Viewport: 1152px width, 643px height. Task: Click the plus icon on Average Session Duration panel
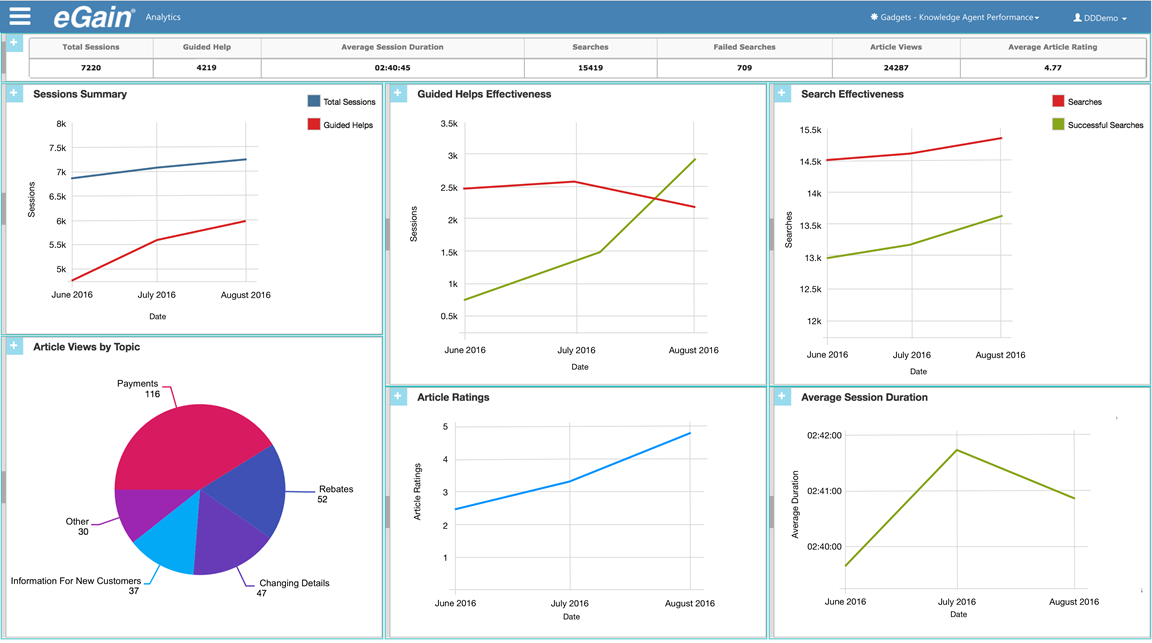[x=780, y=396]
